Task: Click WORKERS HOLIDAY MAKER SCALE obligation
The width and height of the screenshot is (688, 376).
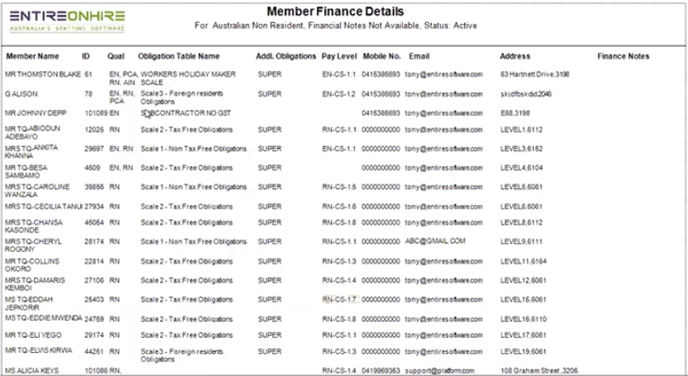Action: click(x=188, y=78)
